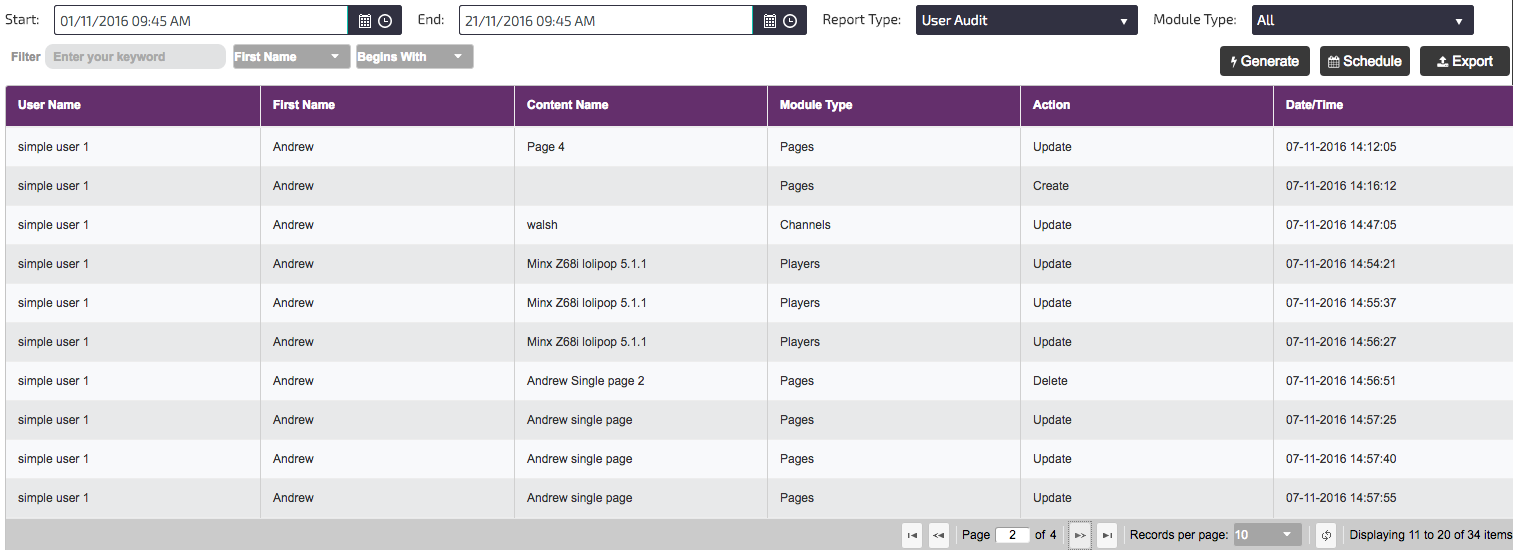Click 'simple user 1' in the Page 4 row
1513x550 pixels.
(x=53, y=147)
